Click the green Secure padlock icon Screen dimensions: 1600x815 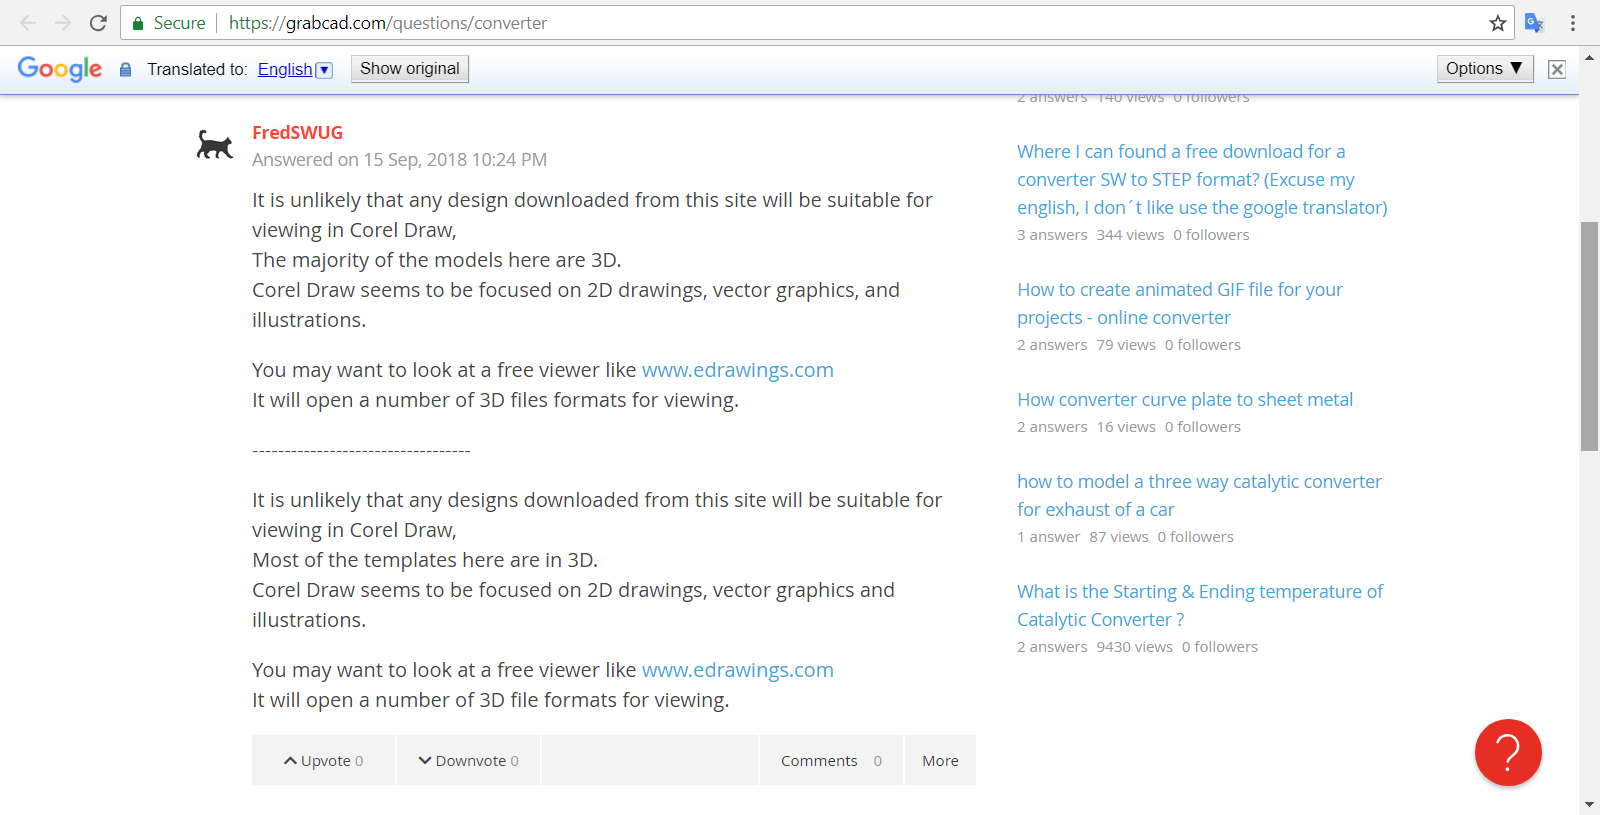[x=139, y=23]
